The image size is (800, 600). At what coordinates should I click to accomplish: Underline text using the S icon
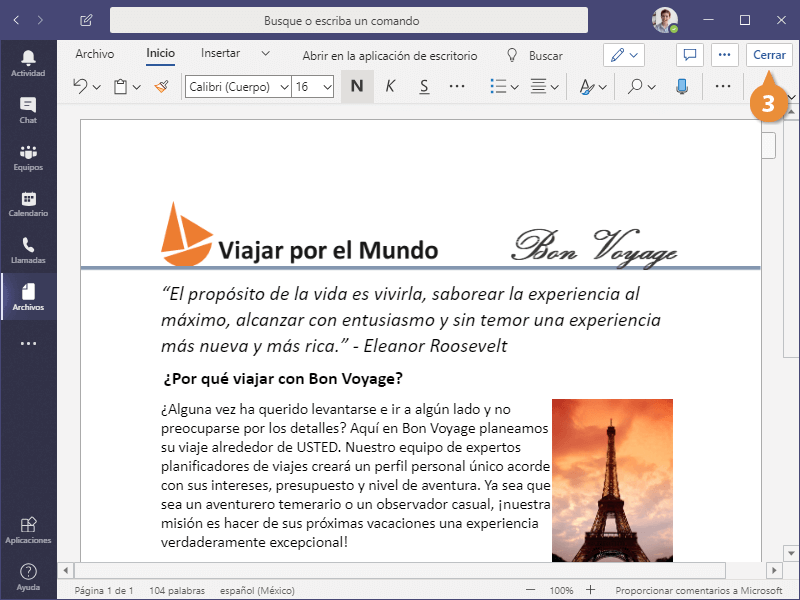click(x=423, y=87)
